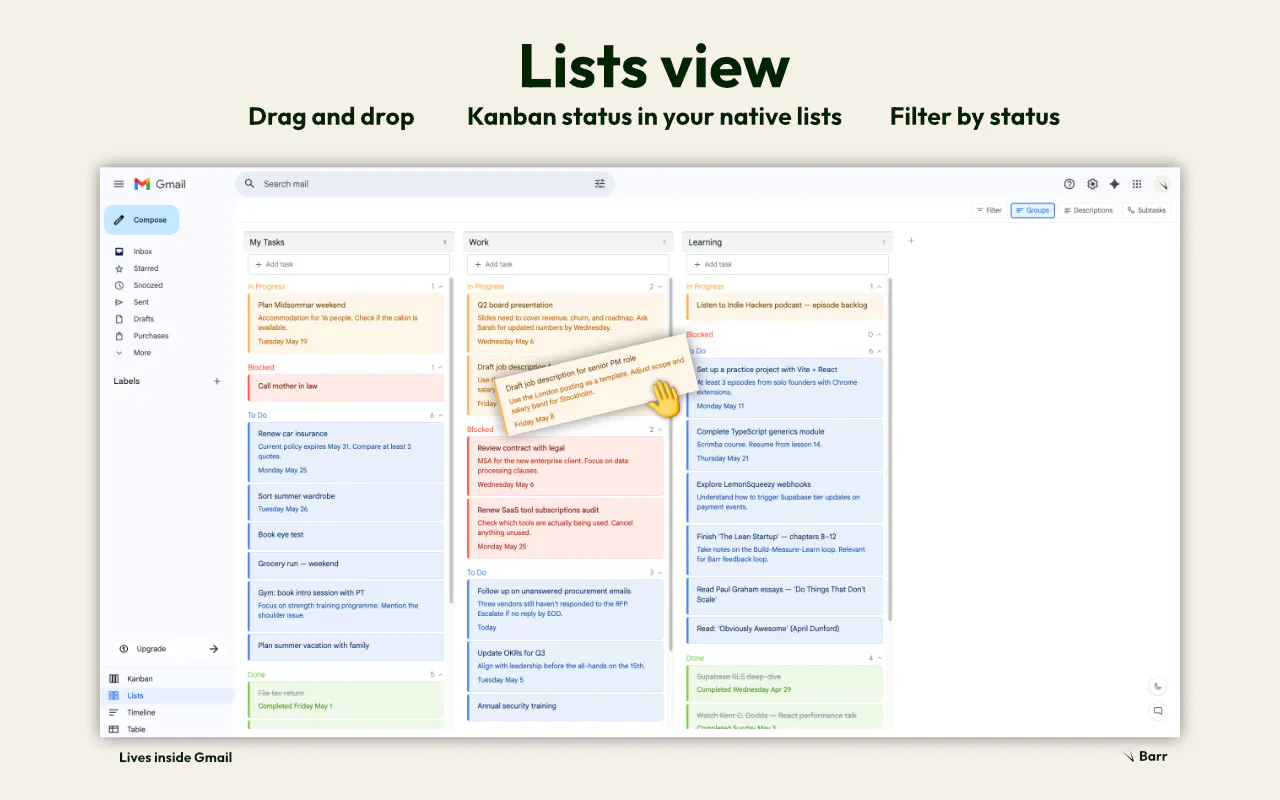Viewport: 1280px width, 800px height.
Task: Collapse Done group in Learning list
Action: click(x=879, y=659)
